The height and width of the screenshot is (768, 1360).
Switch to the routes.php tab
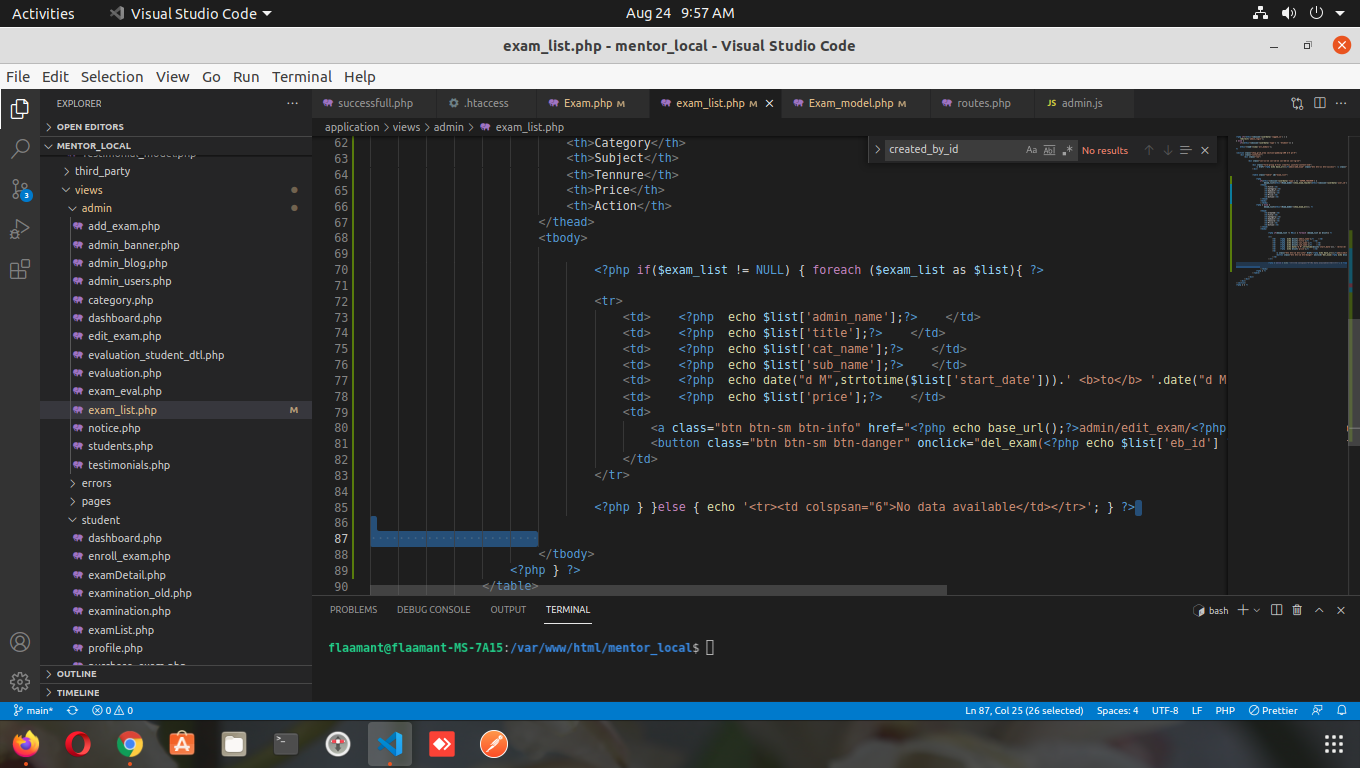983,103
